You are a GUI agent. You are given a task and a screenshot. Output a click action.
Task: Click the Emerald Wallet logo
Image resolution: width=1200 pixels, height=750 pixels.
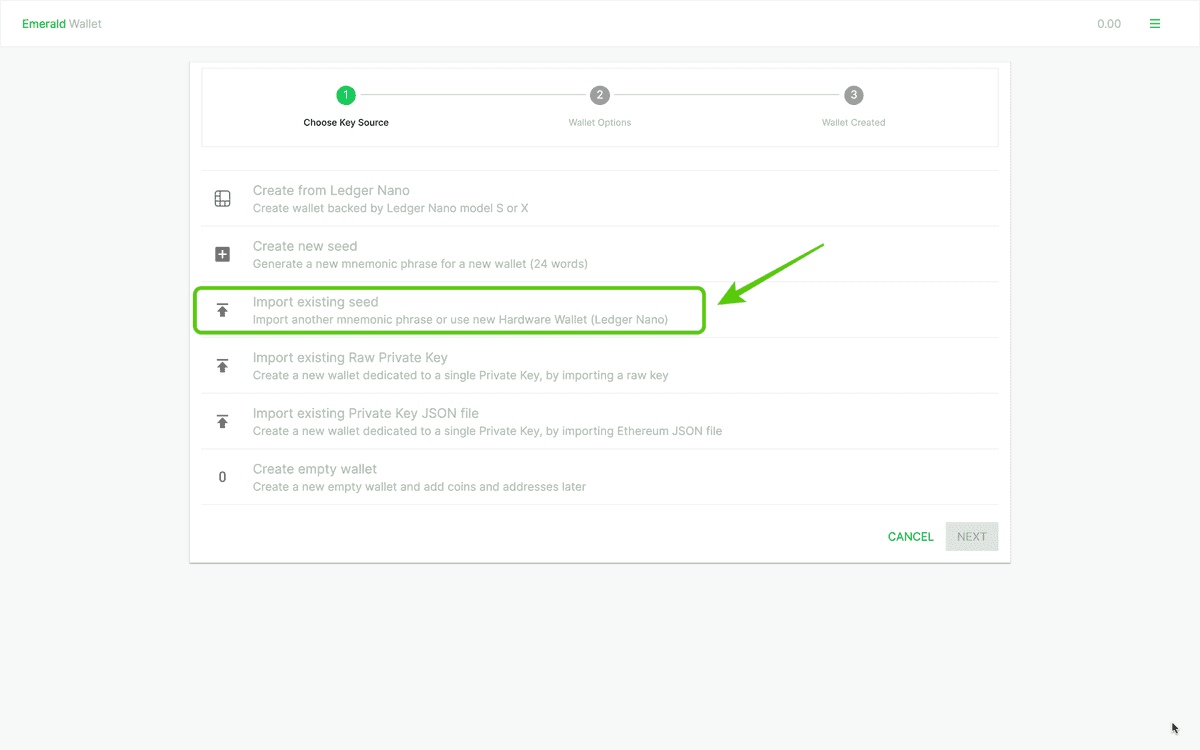pos(61,23)
